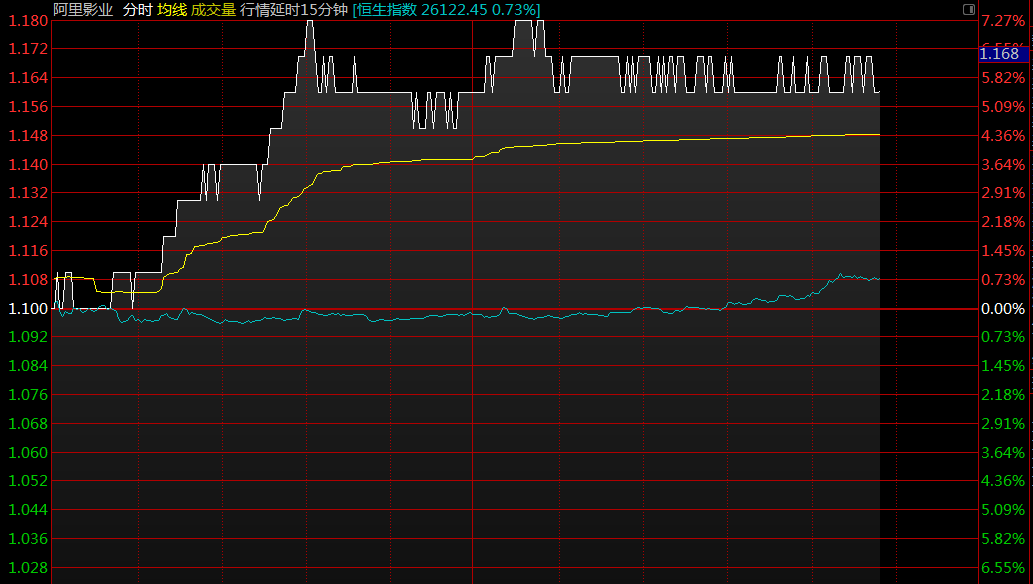Screen dimensions: 1033x584
Task: Click the 行情延时15分钟 delay notice
Action: [x=294, y=10]
